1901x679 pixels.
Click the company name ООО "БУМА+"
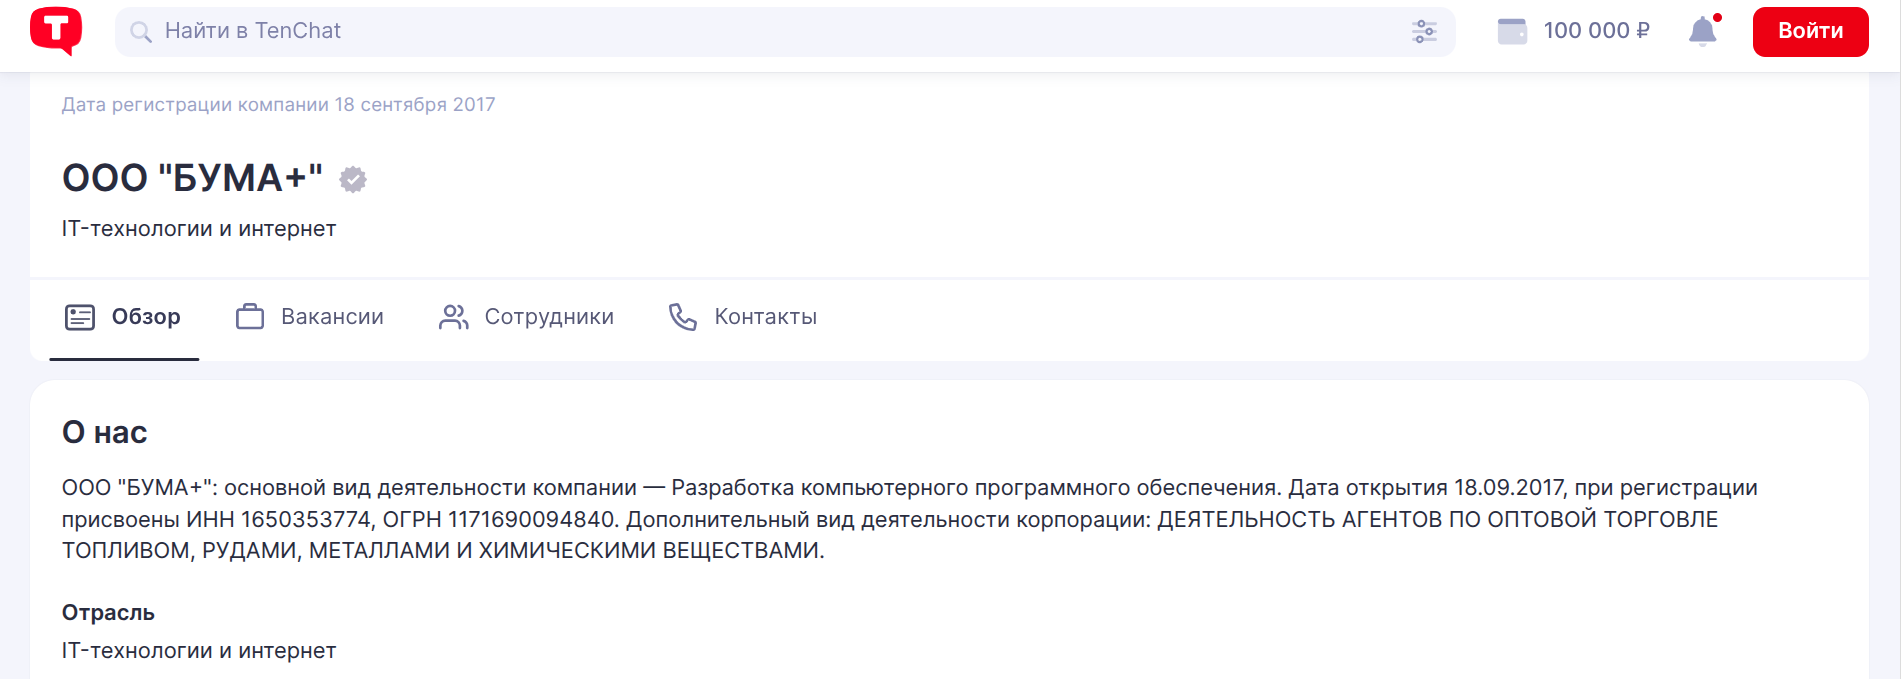click(x=192, y=178)
